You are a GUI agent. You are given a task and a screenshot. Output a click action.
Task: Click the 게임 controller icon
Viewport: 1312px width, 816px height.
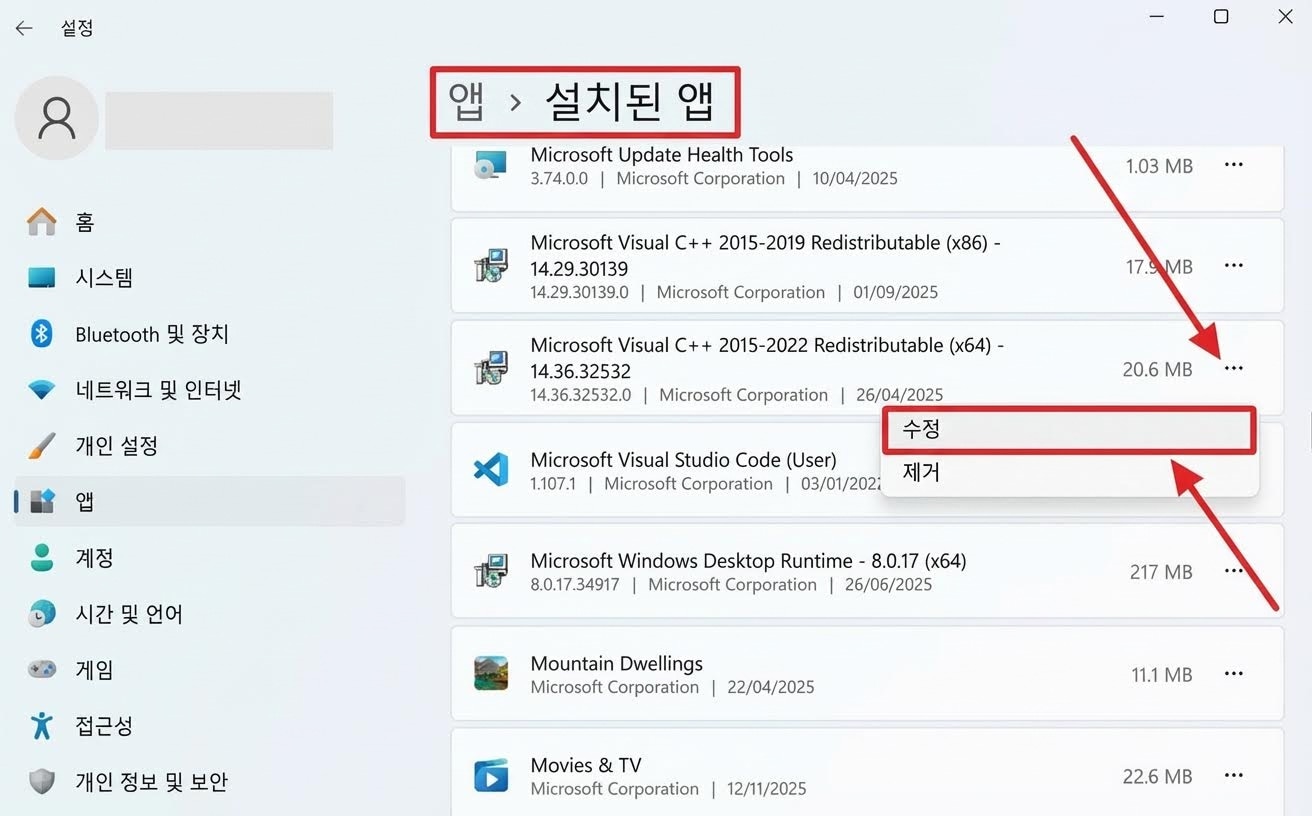point(41,670)
